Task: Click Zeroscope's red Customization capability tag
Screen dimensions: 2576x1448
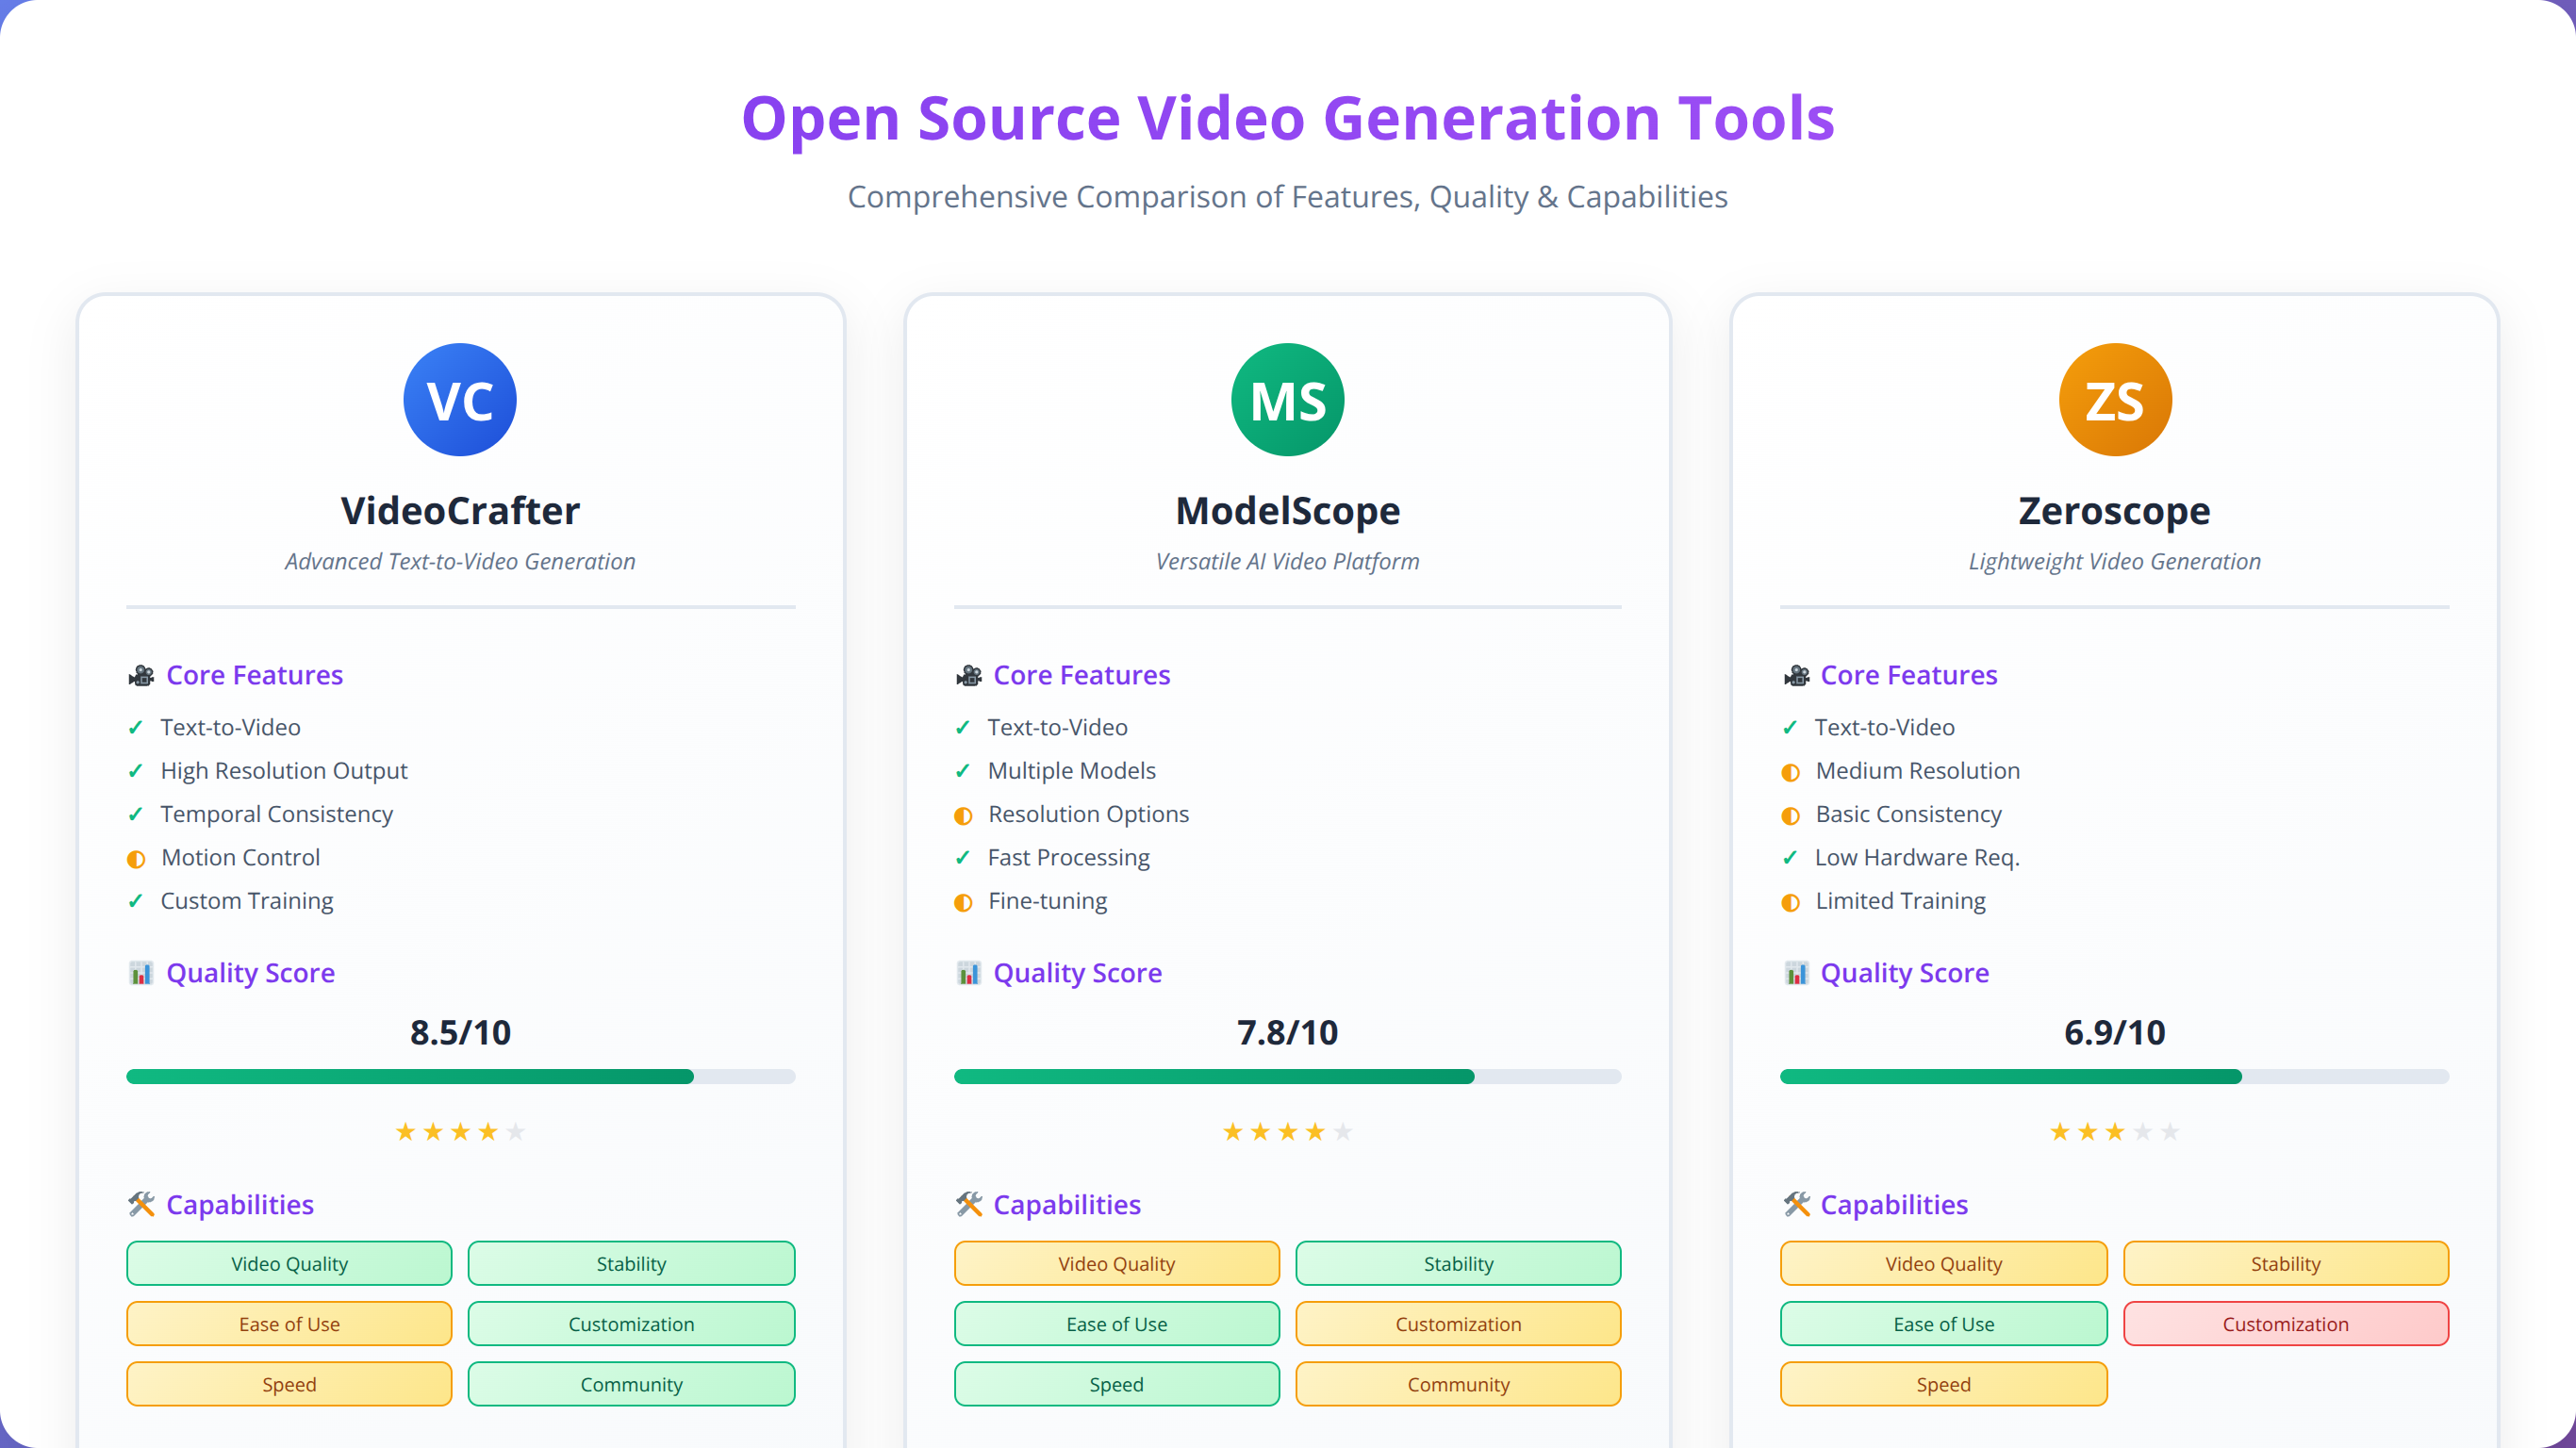Action: [2285, 1324]
